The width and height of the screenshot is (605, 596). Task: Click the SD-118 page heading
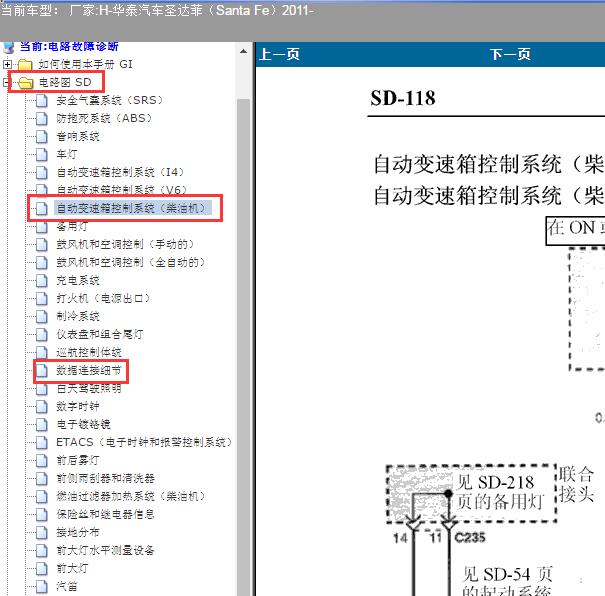tap(403, 98)
